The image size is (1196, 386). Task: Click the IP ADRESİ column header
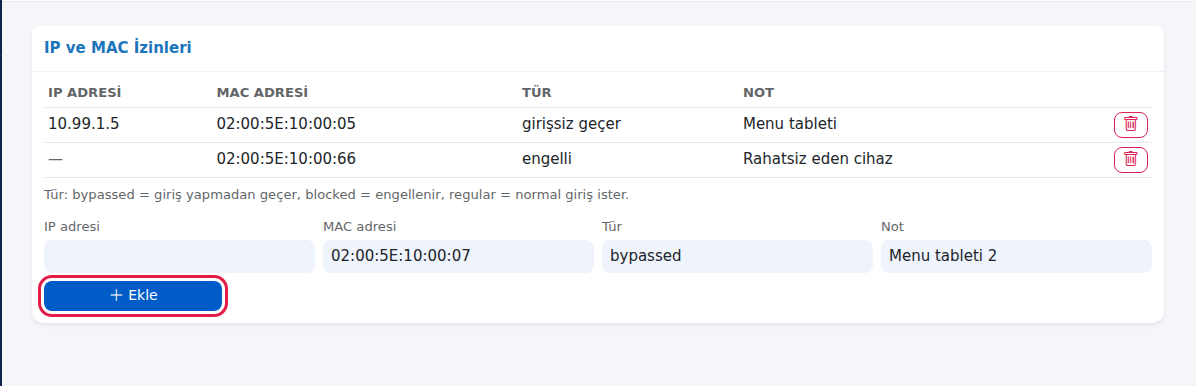click(x=85, y=92)
